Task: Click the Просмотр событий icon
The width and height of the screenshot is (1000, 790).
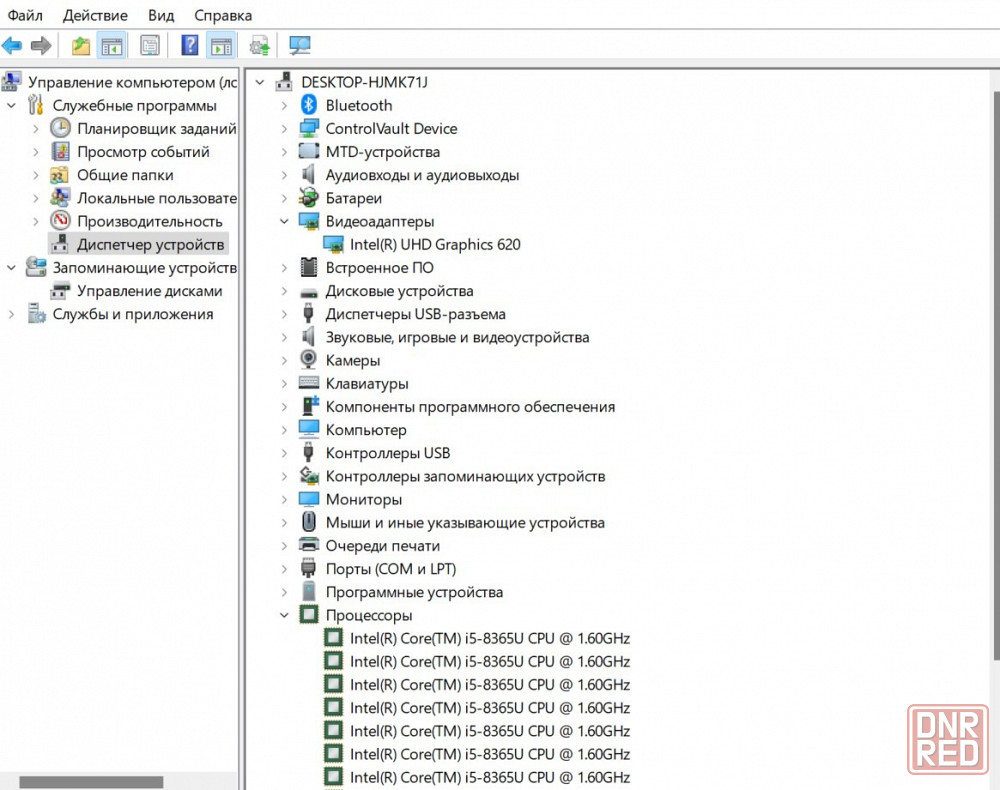Action: 60,152
